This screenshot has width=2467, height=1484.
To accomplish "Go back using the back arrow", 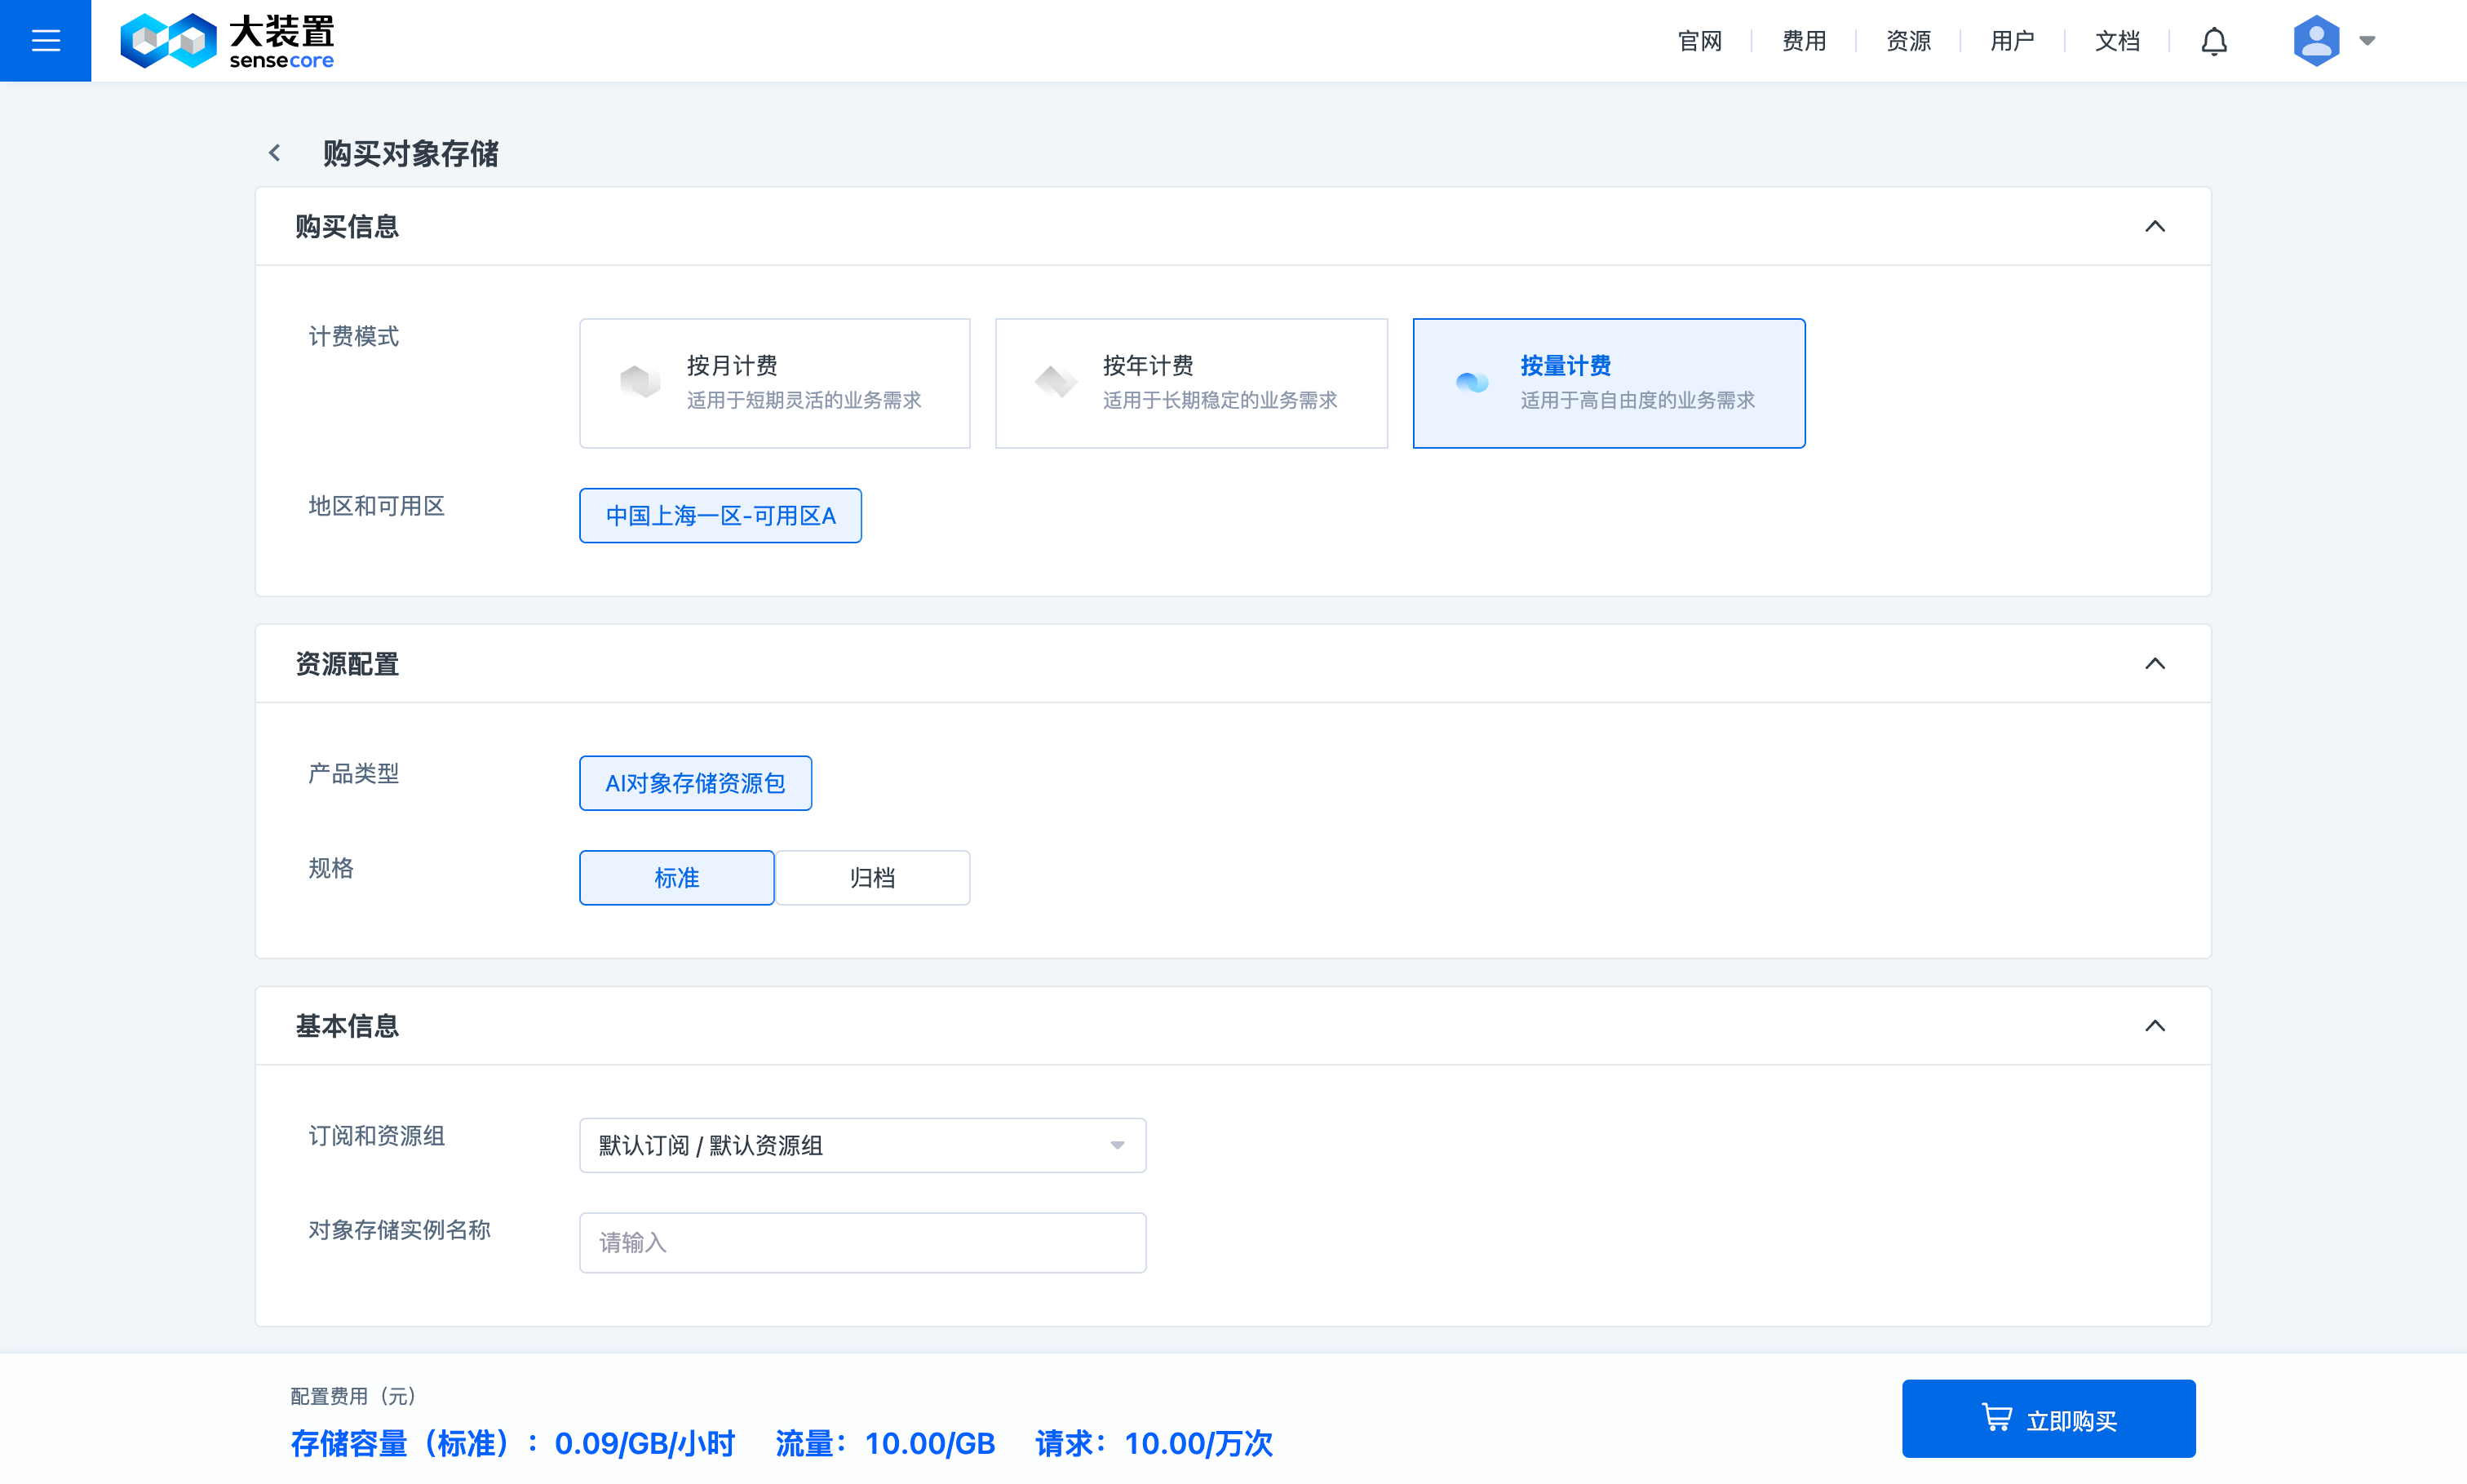I will [x=274, y=153].
